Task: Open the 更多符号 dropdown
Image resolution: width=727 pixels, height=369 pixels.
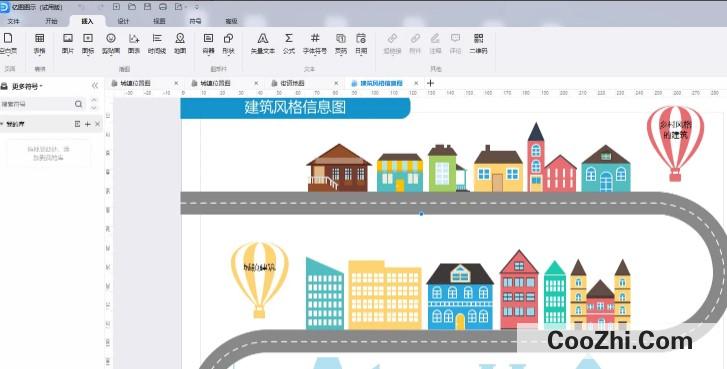Action: pyautogui.click(x=27, y=86)
